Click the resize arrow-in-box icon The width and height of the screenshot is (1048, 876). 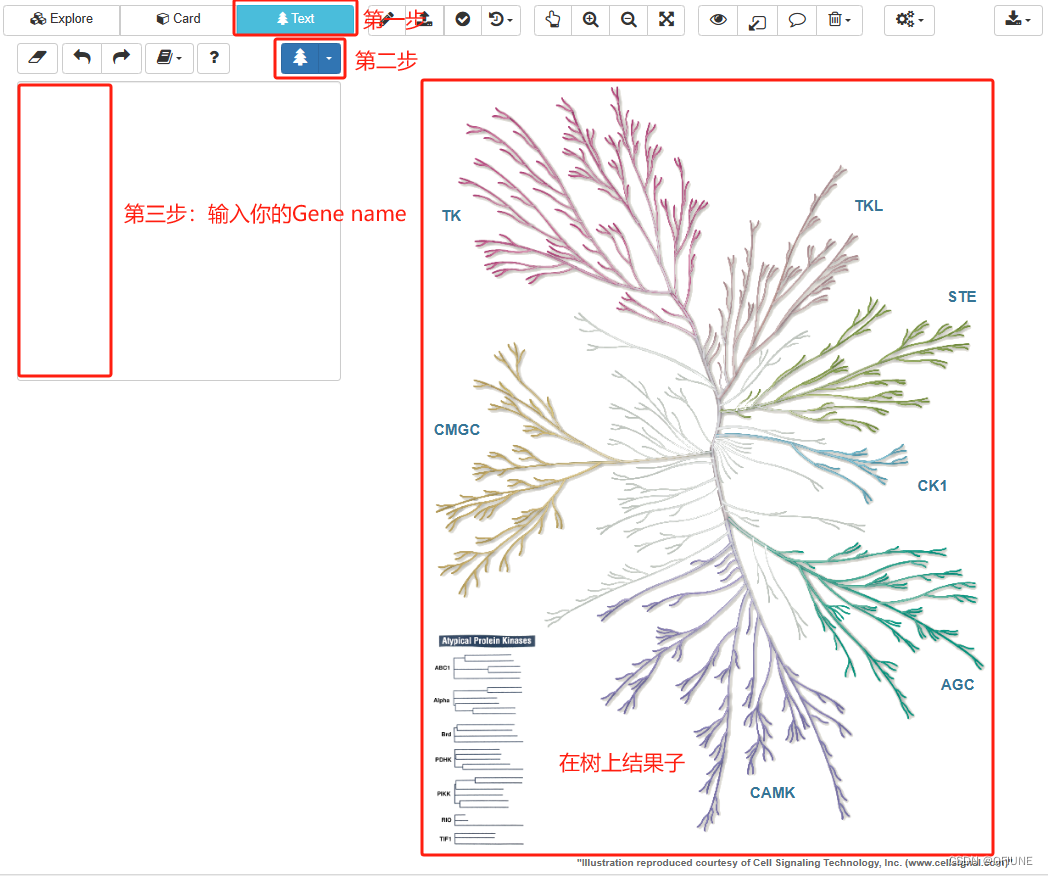pyautogui.click(x=757, y=19)
